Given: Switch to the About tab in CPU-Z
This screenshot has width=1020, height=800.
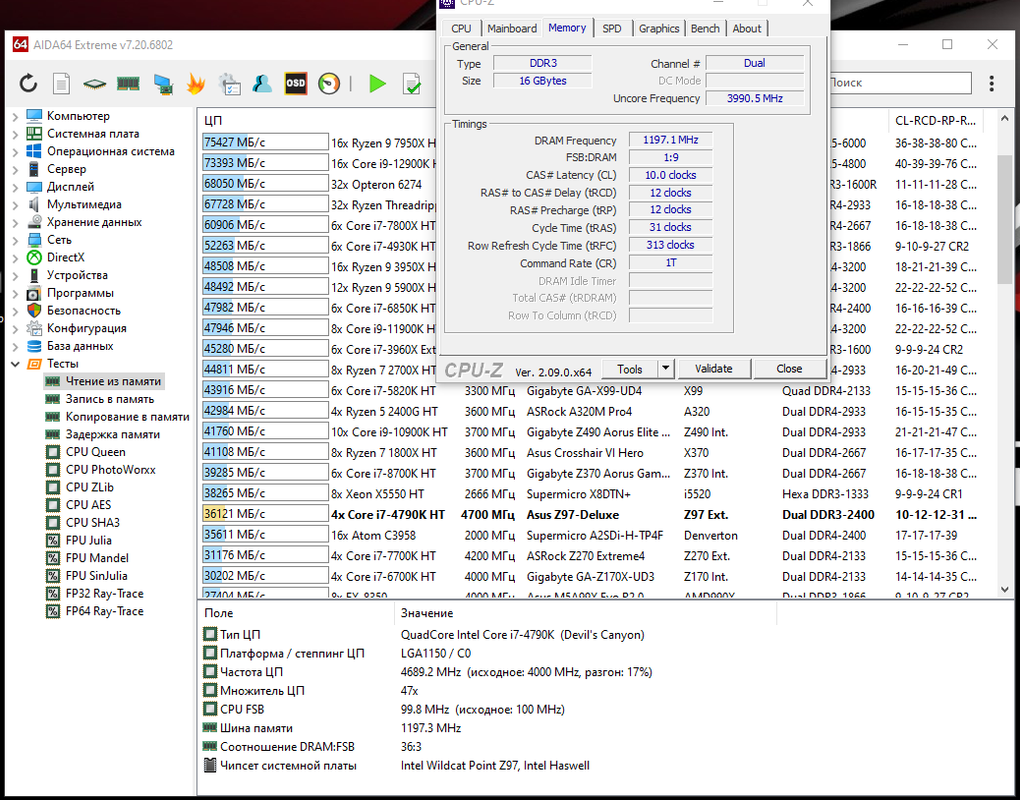Looking at the screenshot, I should 747,29.
